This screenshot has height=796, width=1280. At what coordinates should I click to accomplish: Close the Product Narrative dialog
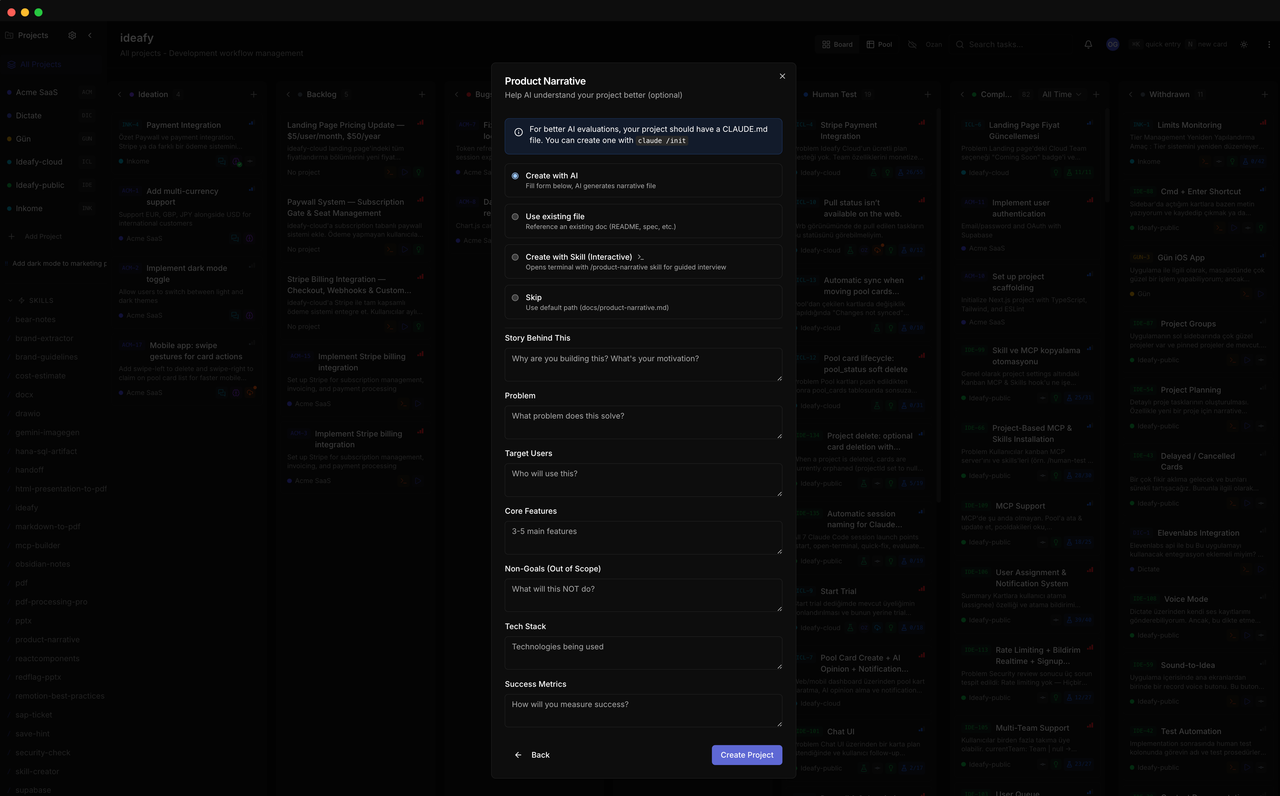coord(782,76)
